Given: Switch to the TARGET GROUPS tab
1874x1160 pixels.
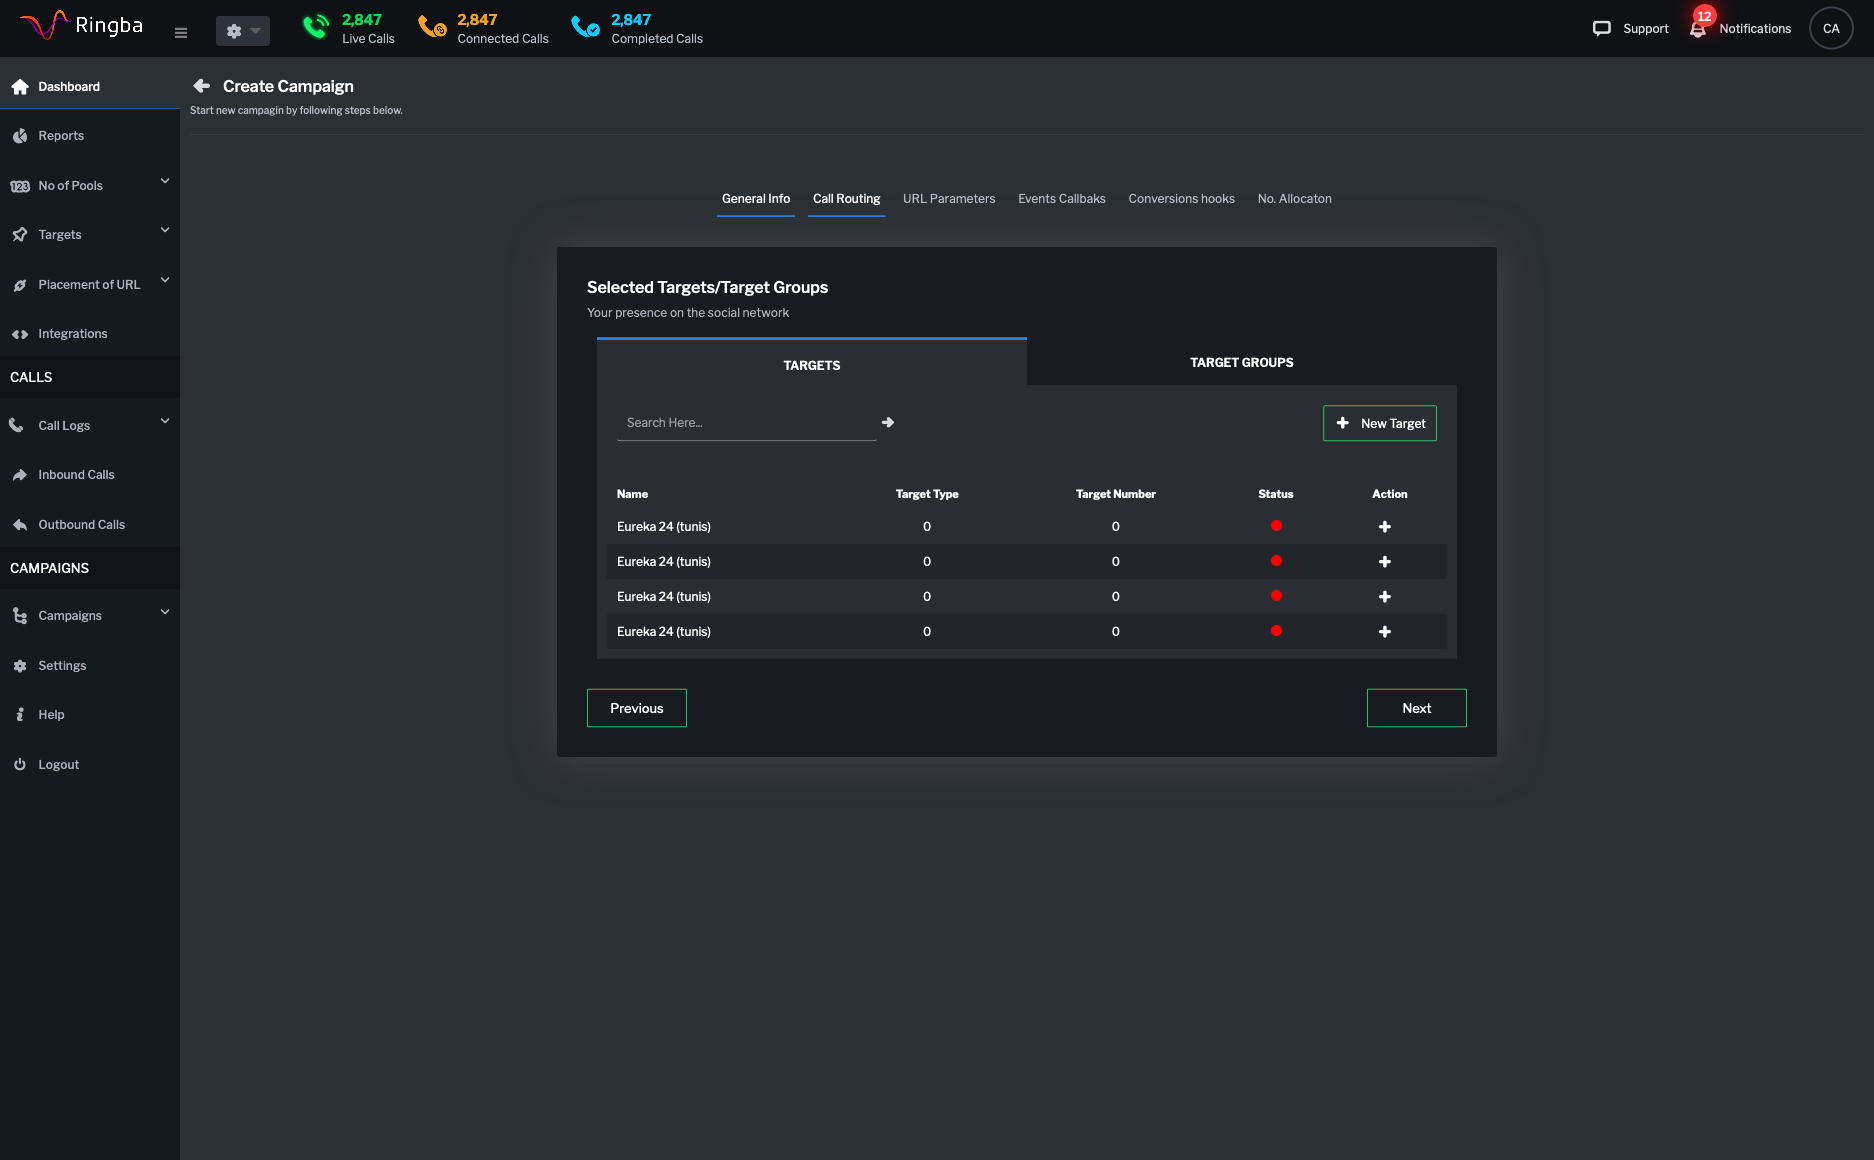Looking at the screenshot, I should point(1241,363).
